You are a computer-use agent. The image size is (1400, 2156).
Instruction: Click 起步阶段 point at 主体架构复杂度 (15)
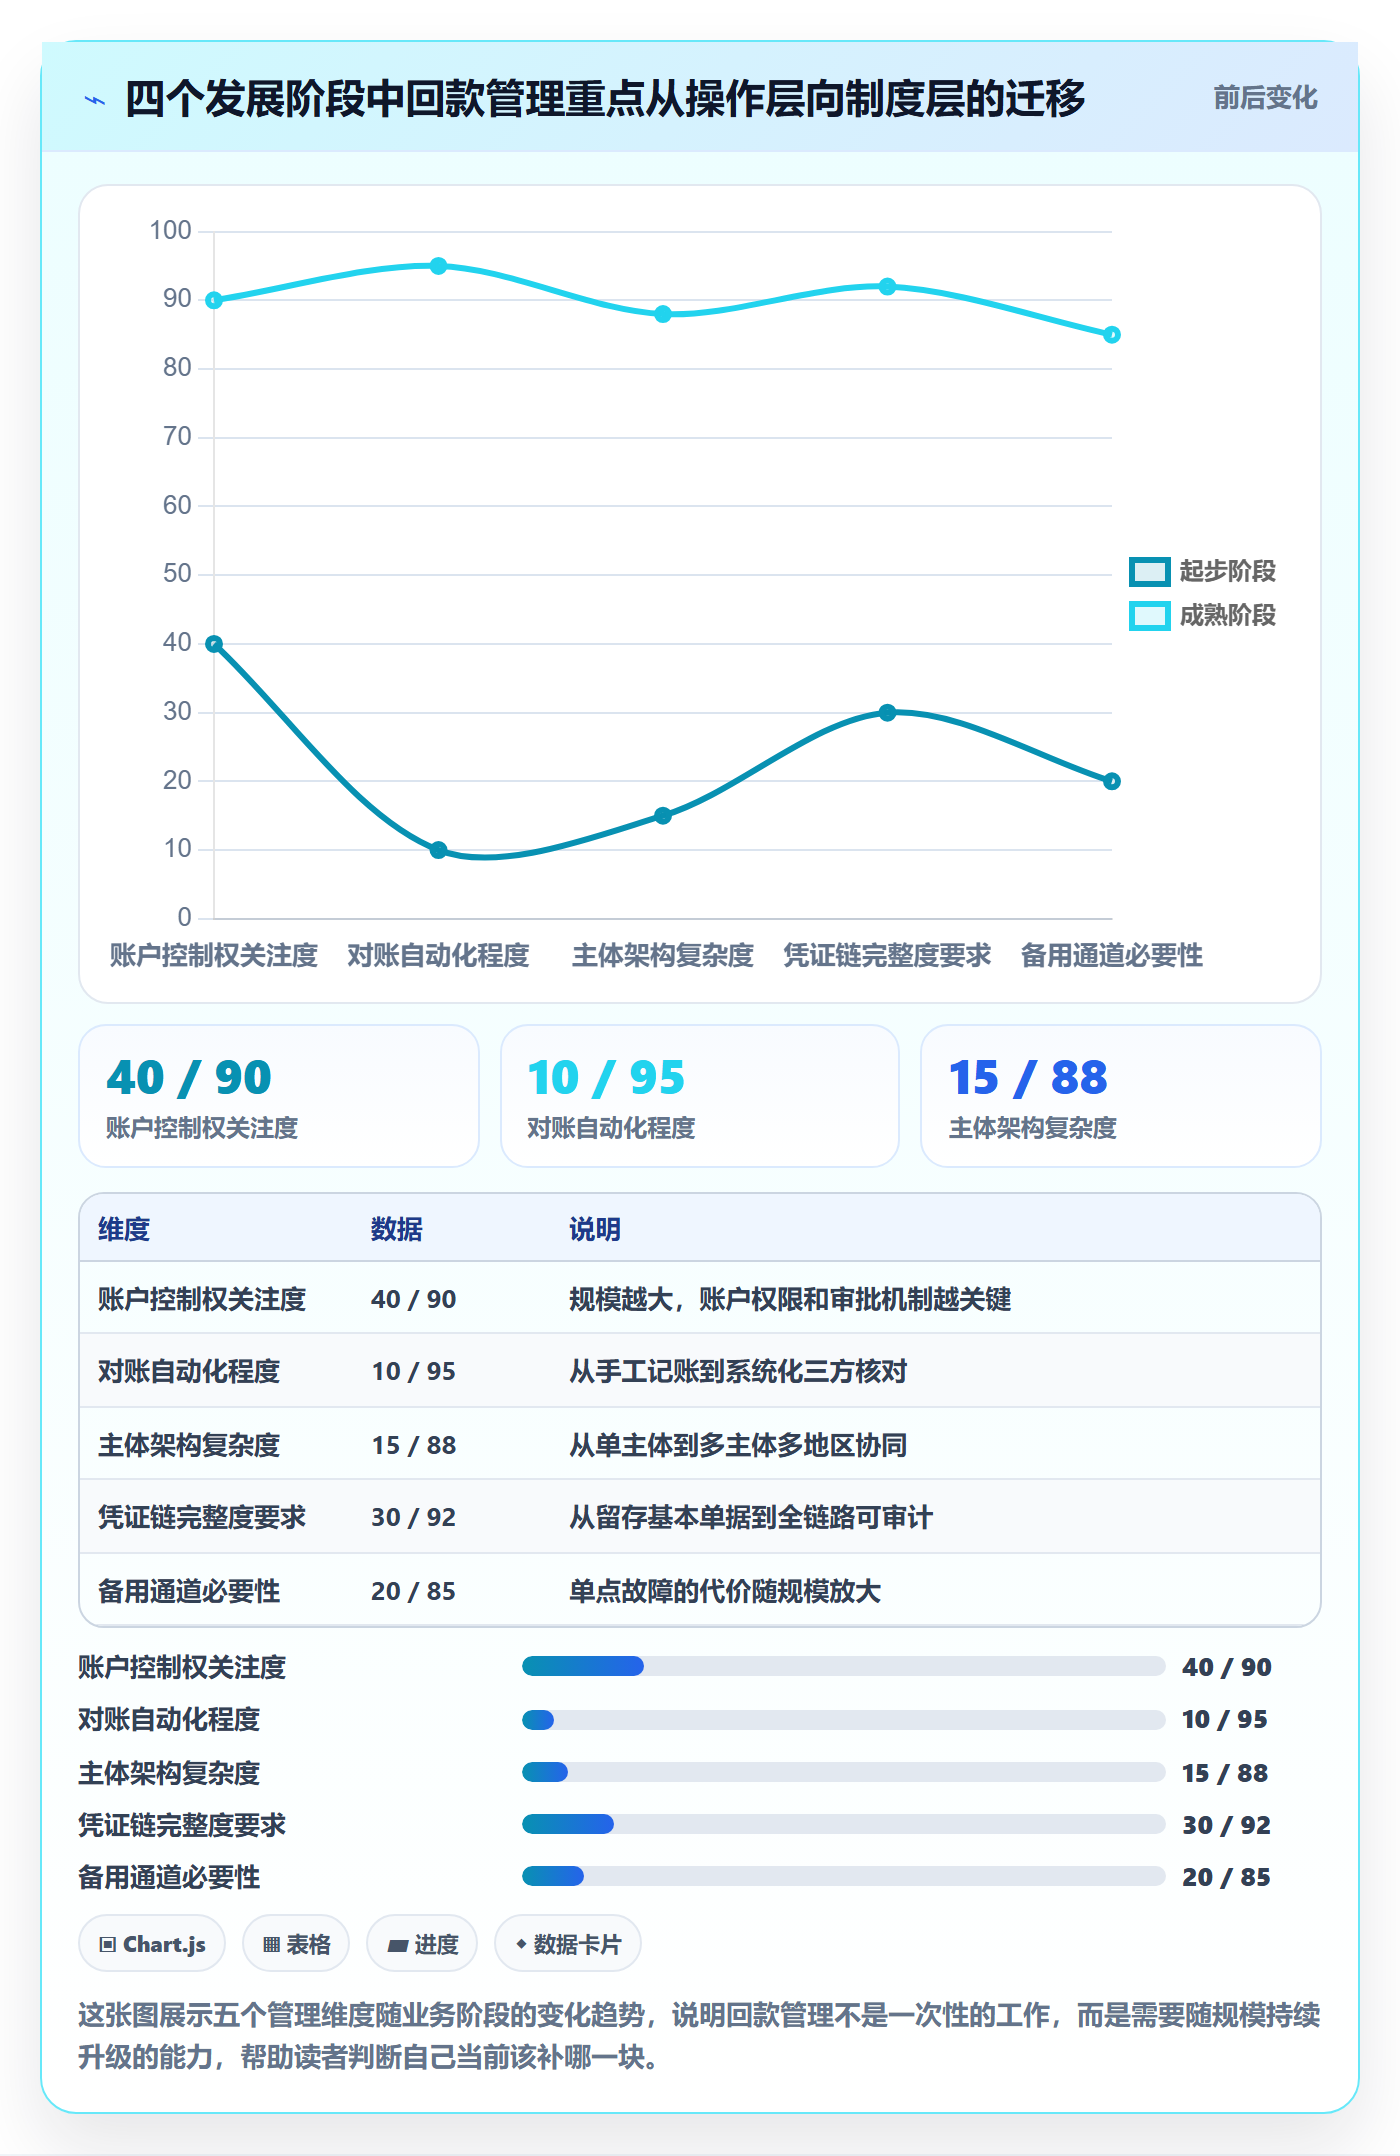point(663,816)
